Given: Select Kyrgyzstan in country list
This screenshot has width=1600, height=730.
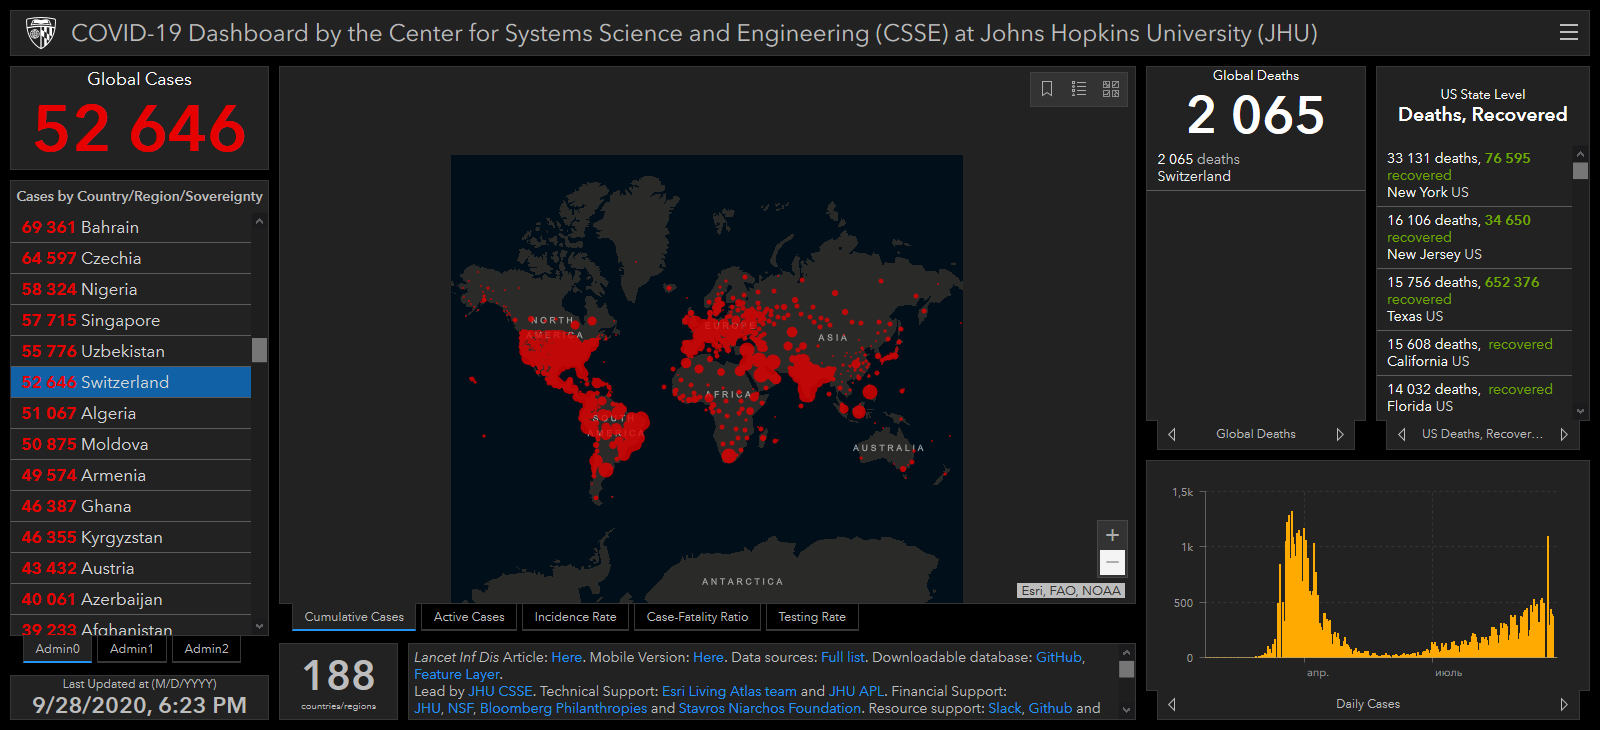Looking at the screenshot, I should click(x=131, y=537).
